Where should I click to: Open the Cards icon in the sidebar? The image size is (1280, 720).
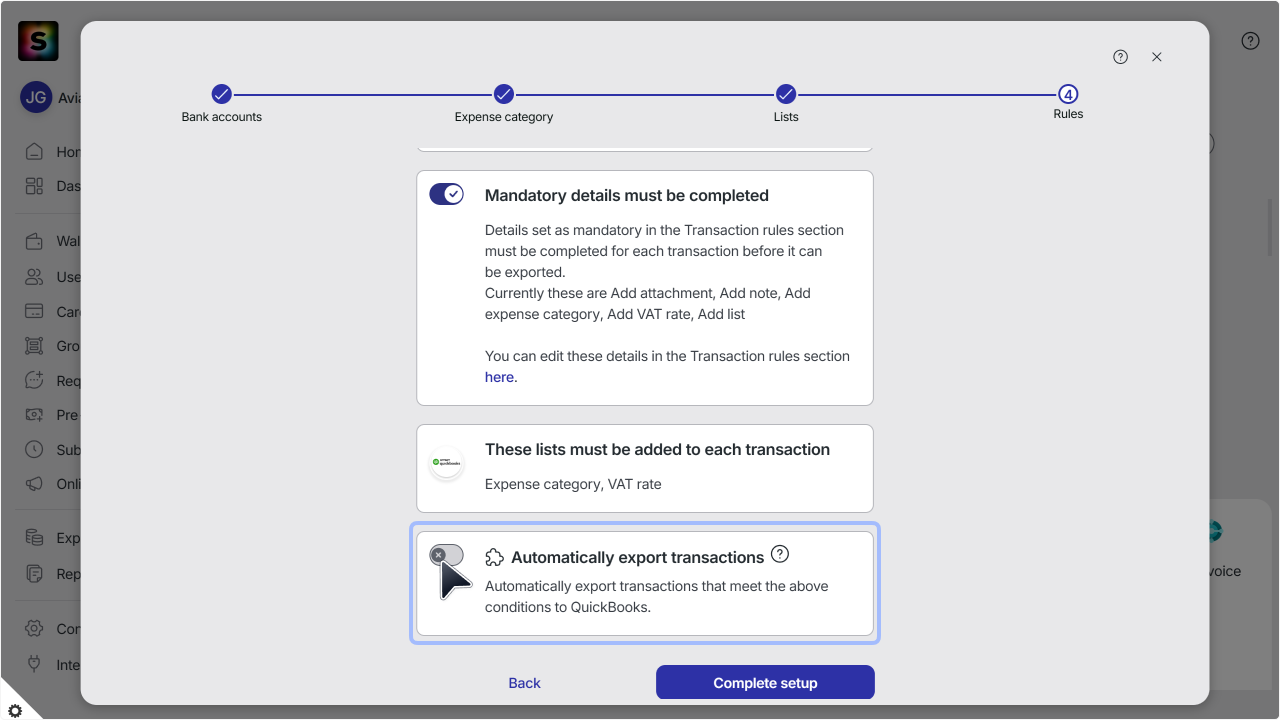(35, 311)
